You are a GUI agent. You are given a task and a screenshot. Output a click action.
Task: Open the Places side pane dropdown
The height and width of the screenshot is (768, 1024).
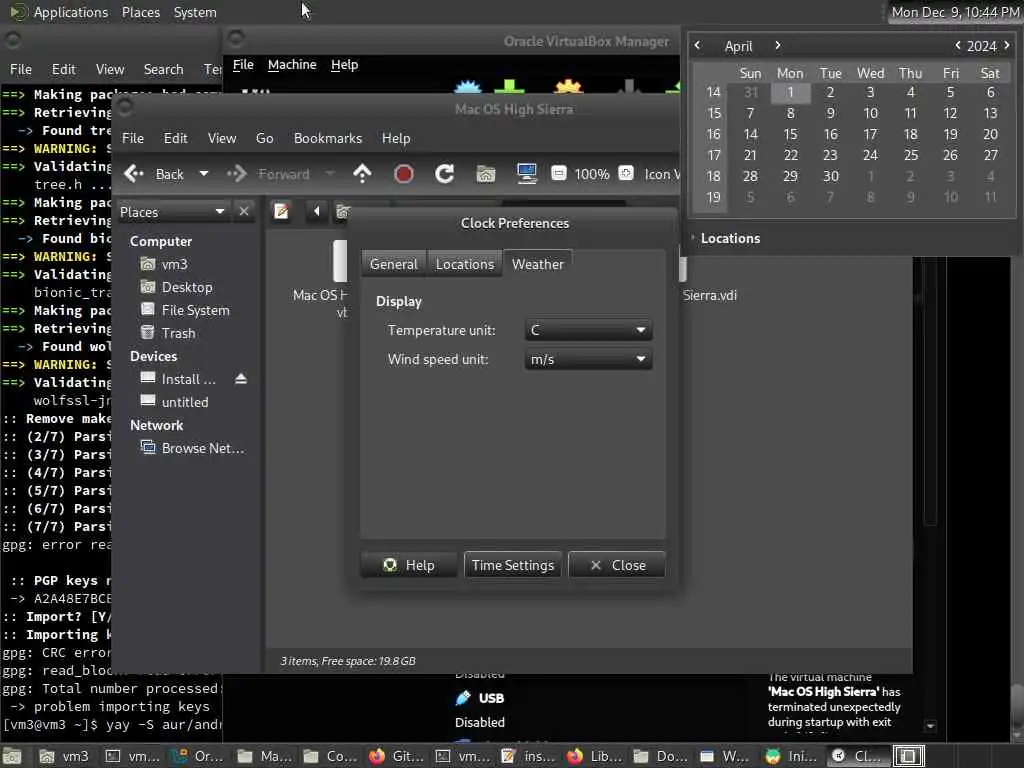pos(172,212)
